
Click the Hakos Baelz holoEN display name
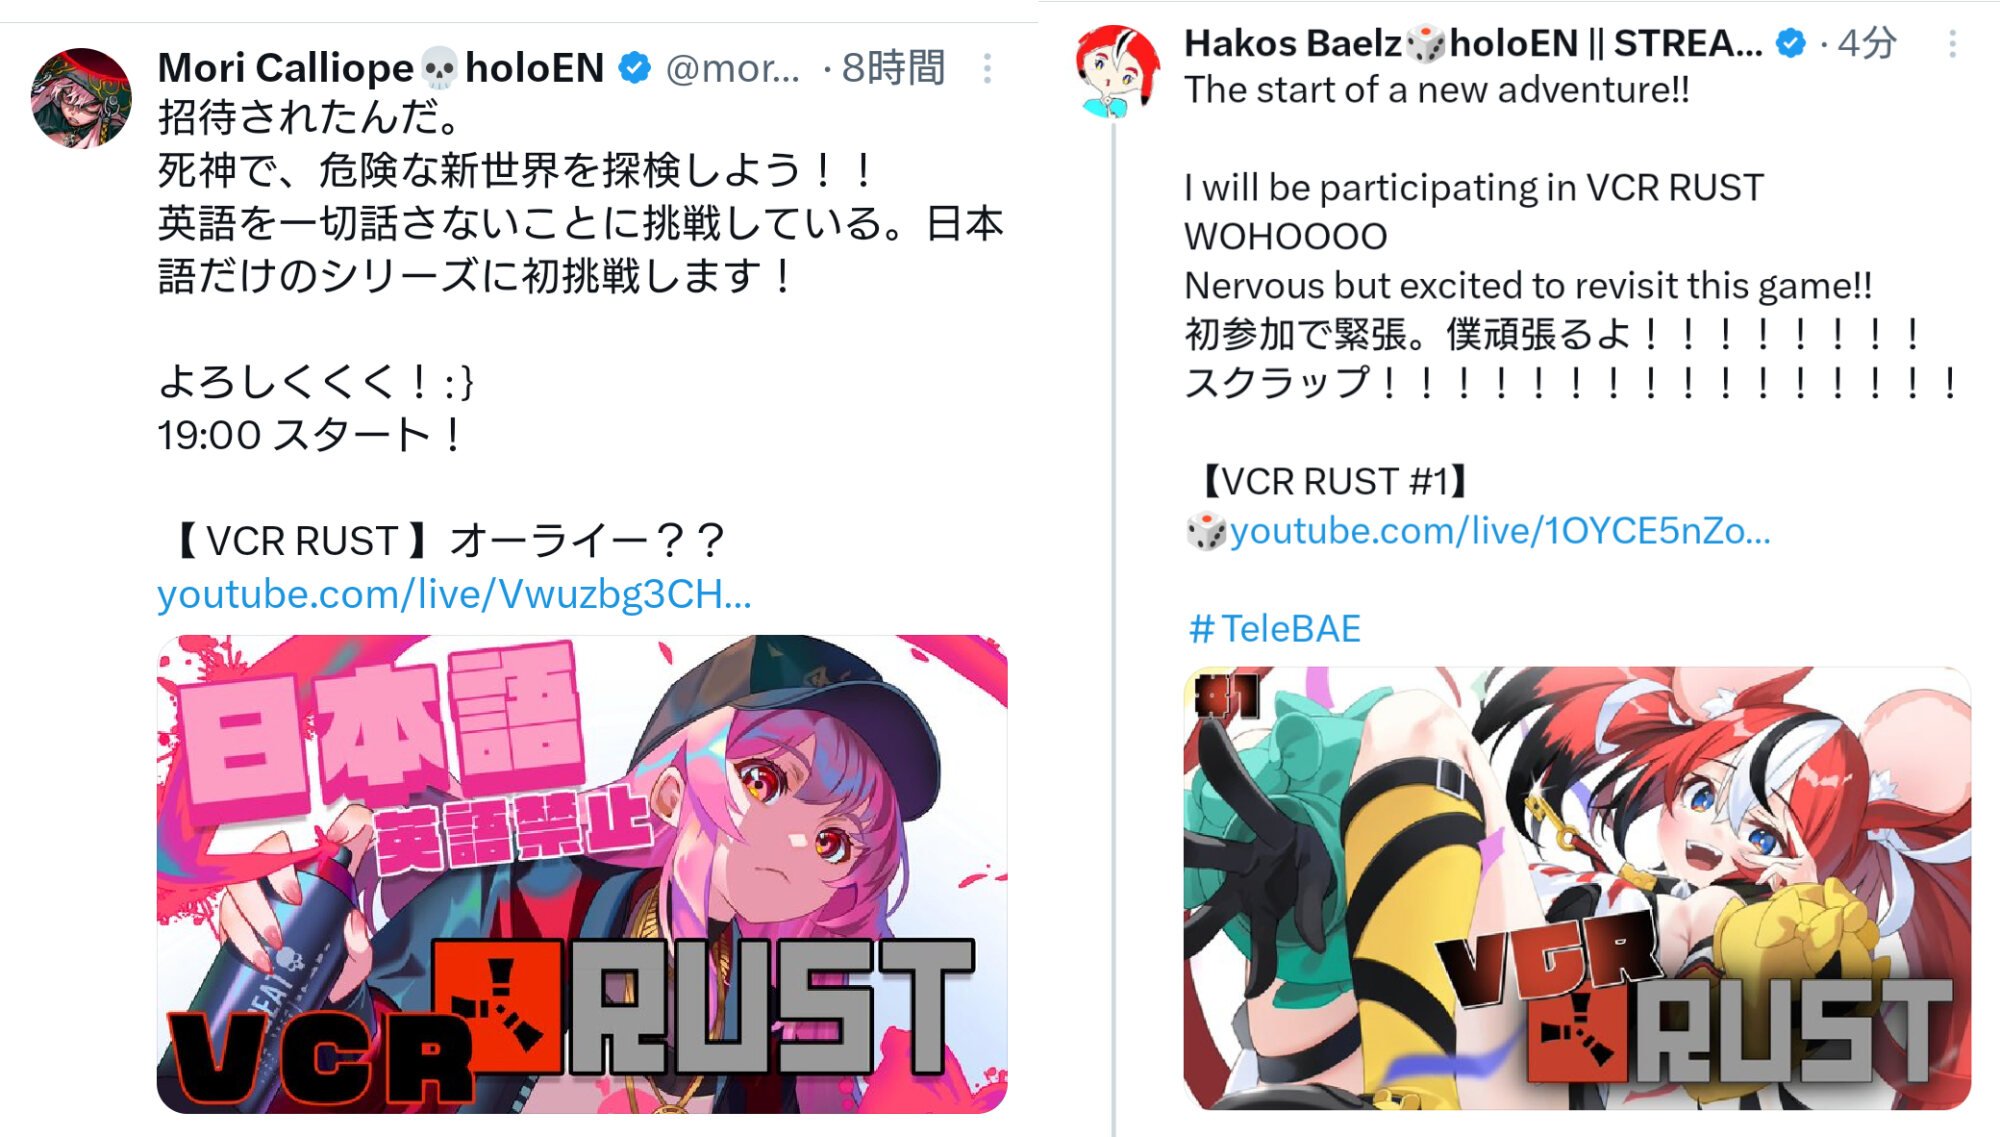[1474, 43]
